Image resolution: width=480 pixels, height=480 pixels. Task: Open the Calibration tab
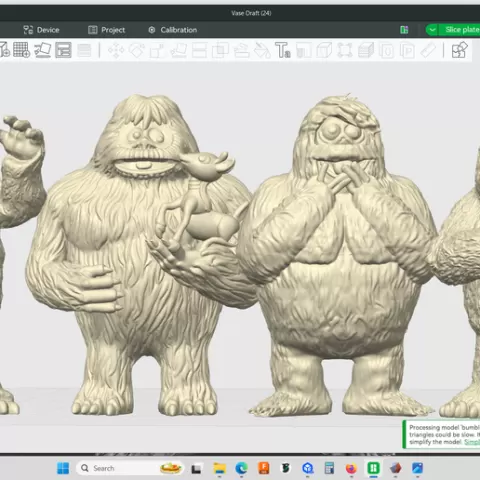[x=172, y=30]
